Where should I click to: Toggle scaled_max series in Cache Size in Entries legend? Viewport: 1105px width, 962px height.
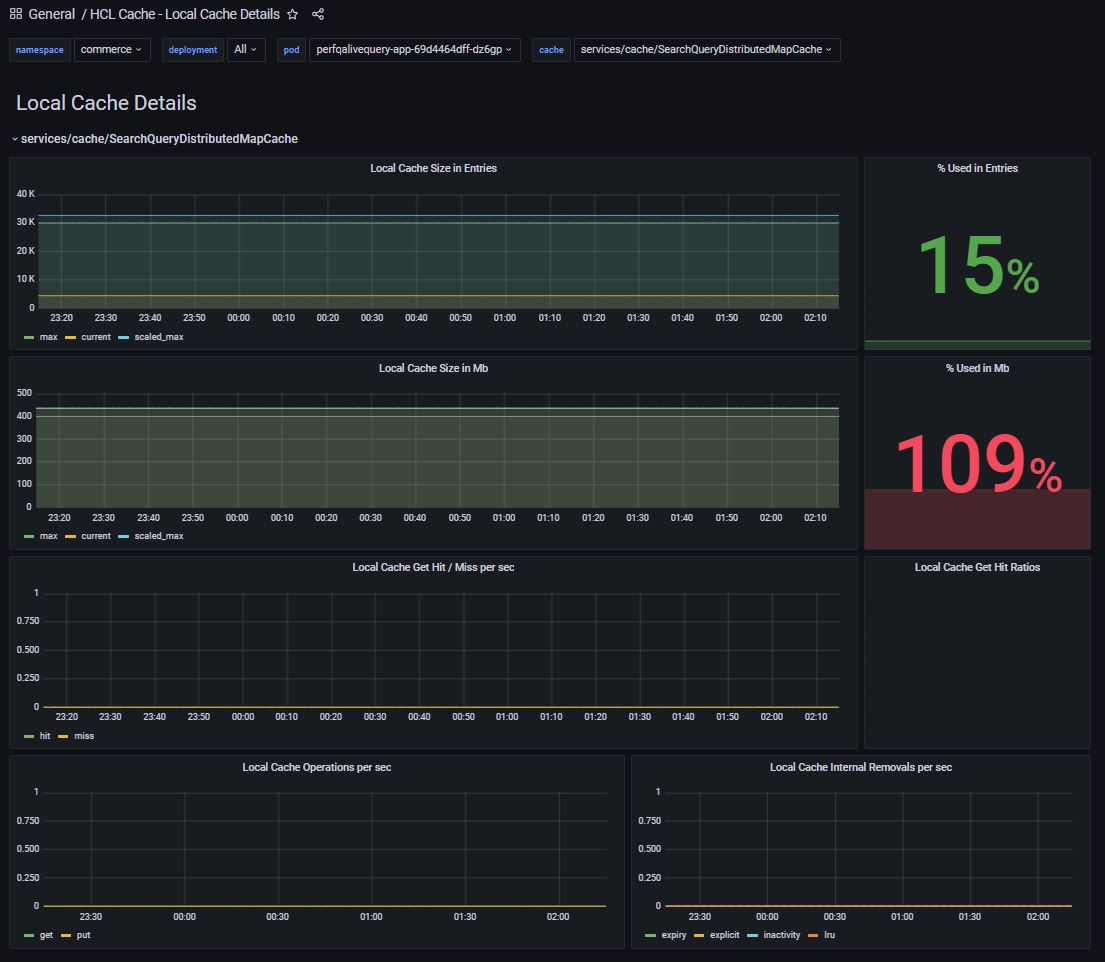click(158, 337)
